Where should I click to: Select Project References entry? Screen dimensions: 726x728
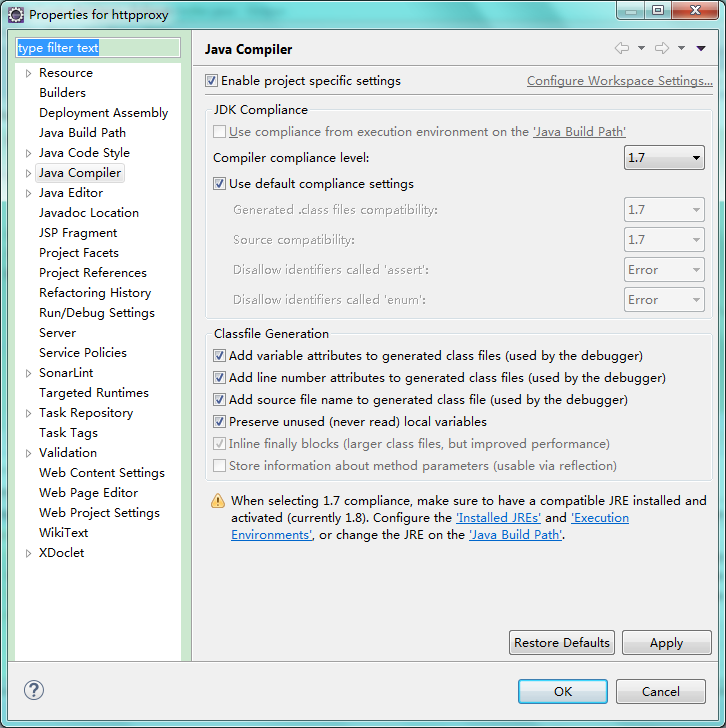click(93, 273)
